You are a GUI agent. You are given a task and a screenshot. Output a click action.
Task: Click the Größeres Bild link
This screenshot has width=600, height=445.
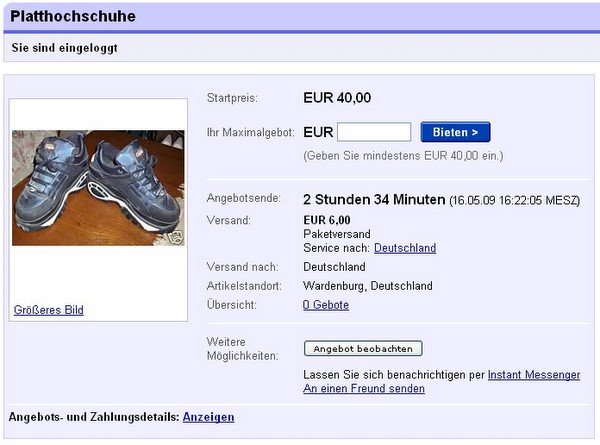49,310
